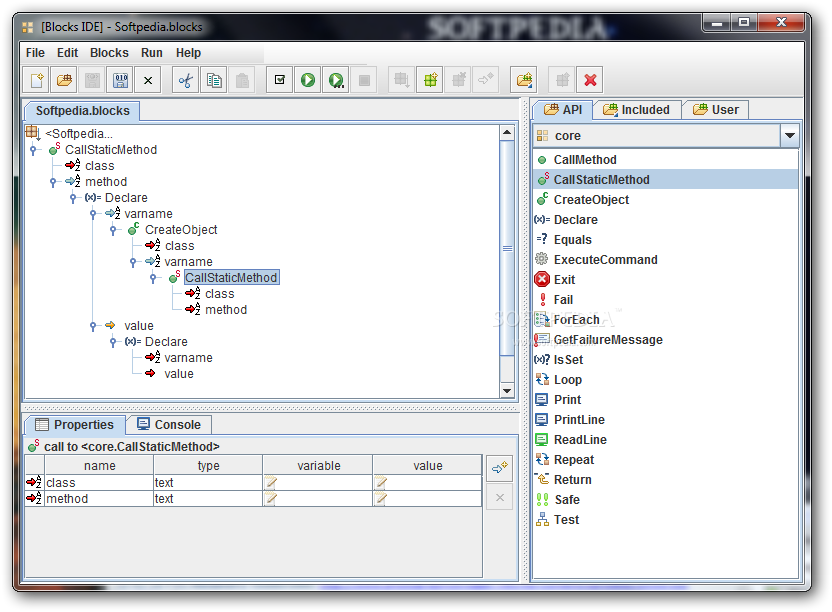Click the greyed-out add parameter arrow toolbar icon
The image size is (832, 612).
coord(486,80)
